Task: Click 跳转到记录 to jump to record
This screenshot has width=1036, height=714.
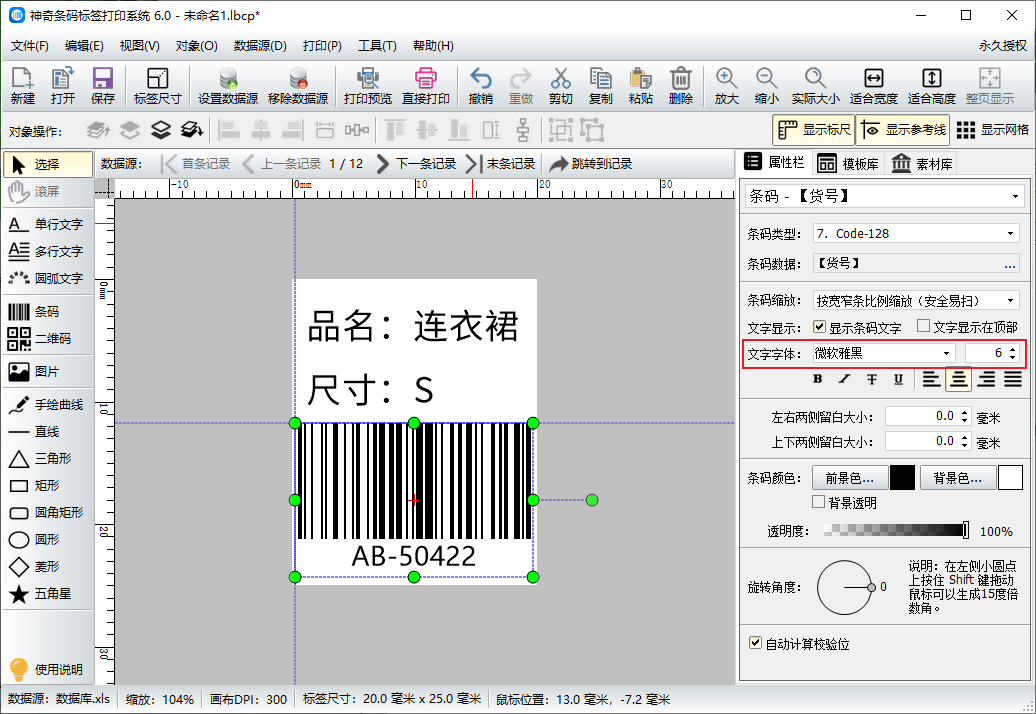Action: (591, 164)
